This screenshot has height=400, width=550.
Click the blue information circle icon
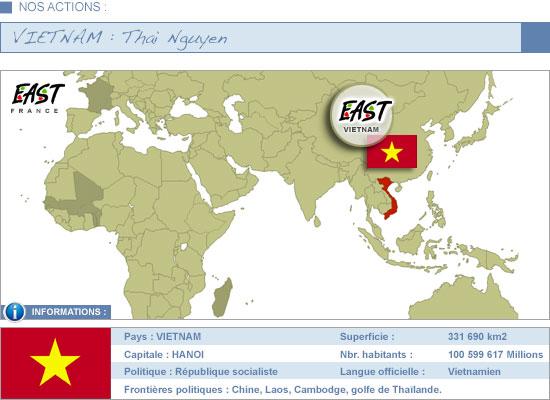pos(15,312)
